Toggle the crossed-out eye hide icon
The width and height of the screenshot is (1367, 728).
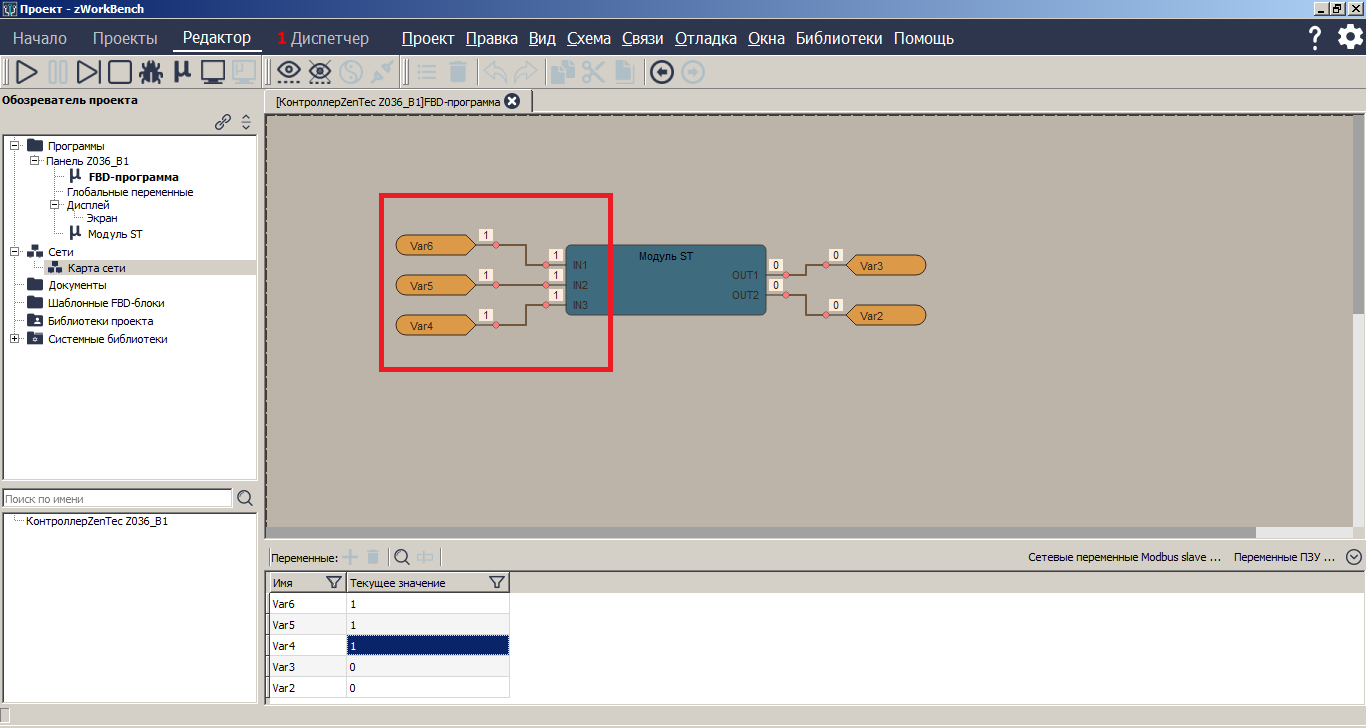coord(320,72)
